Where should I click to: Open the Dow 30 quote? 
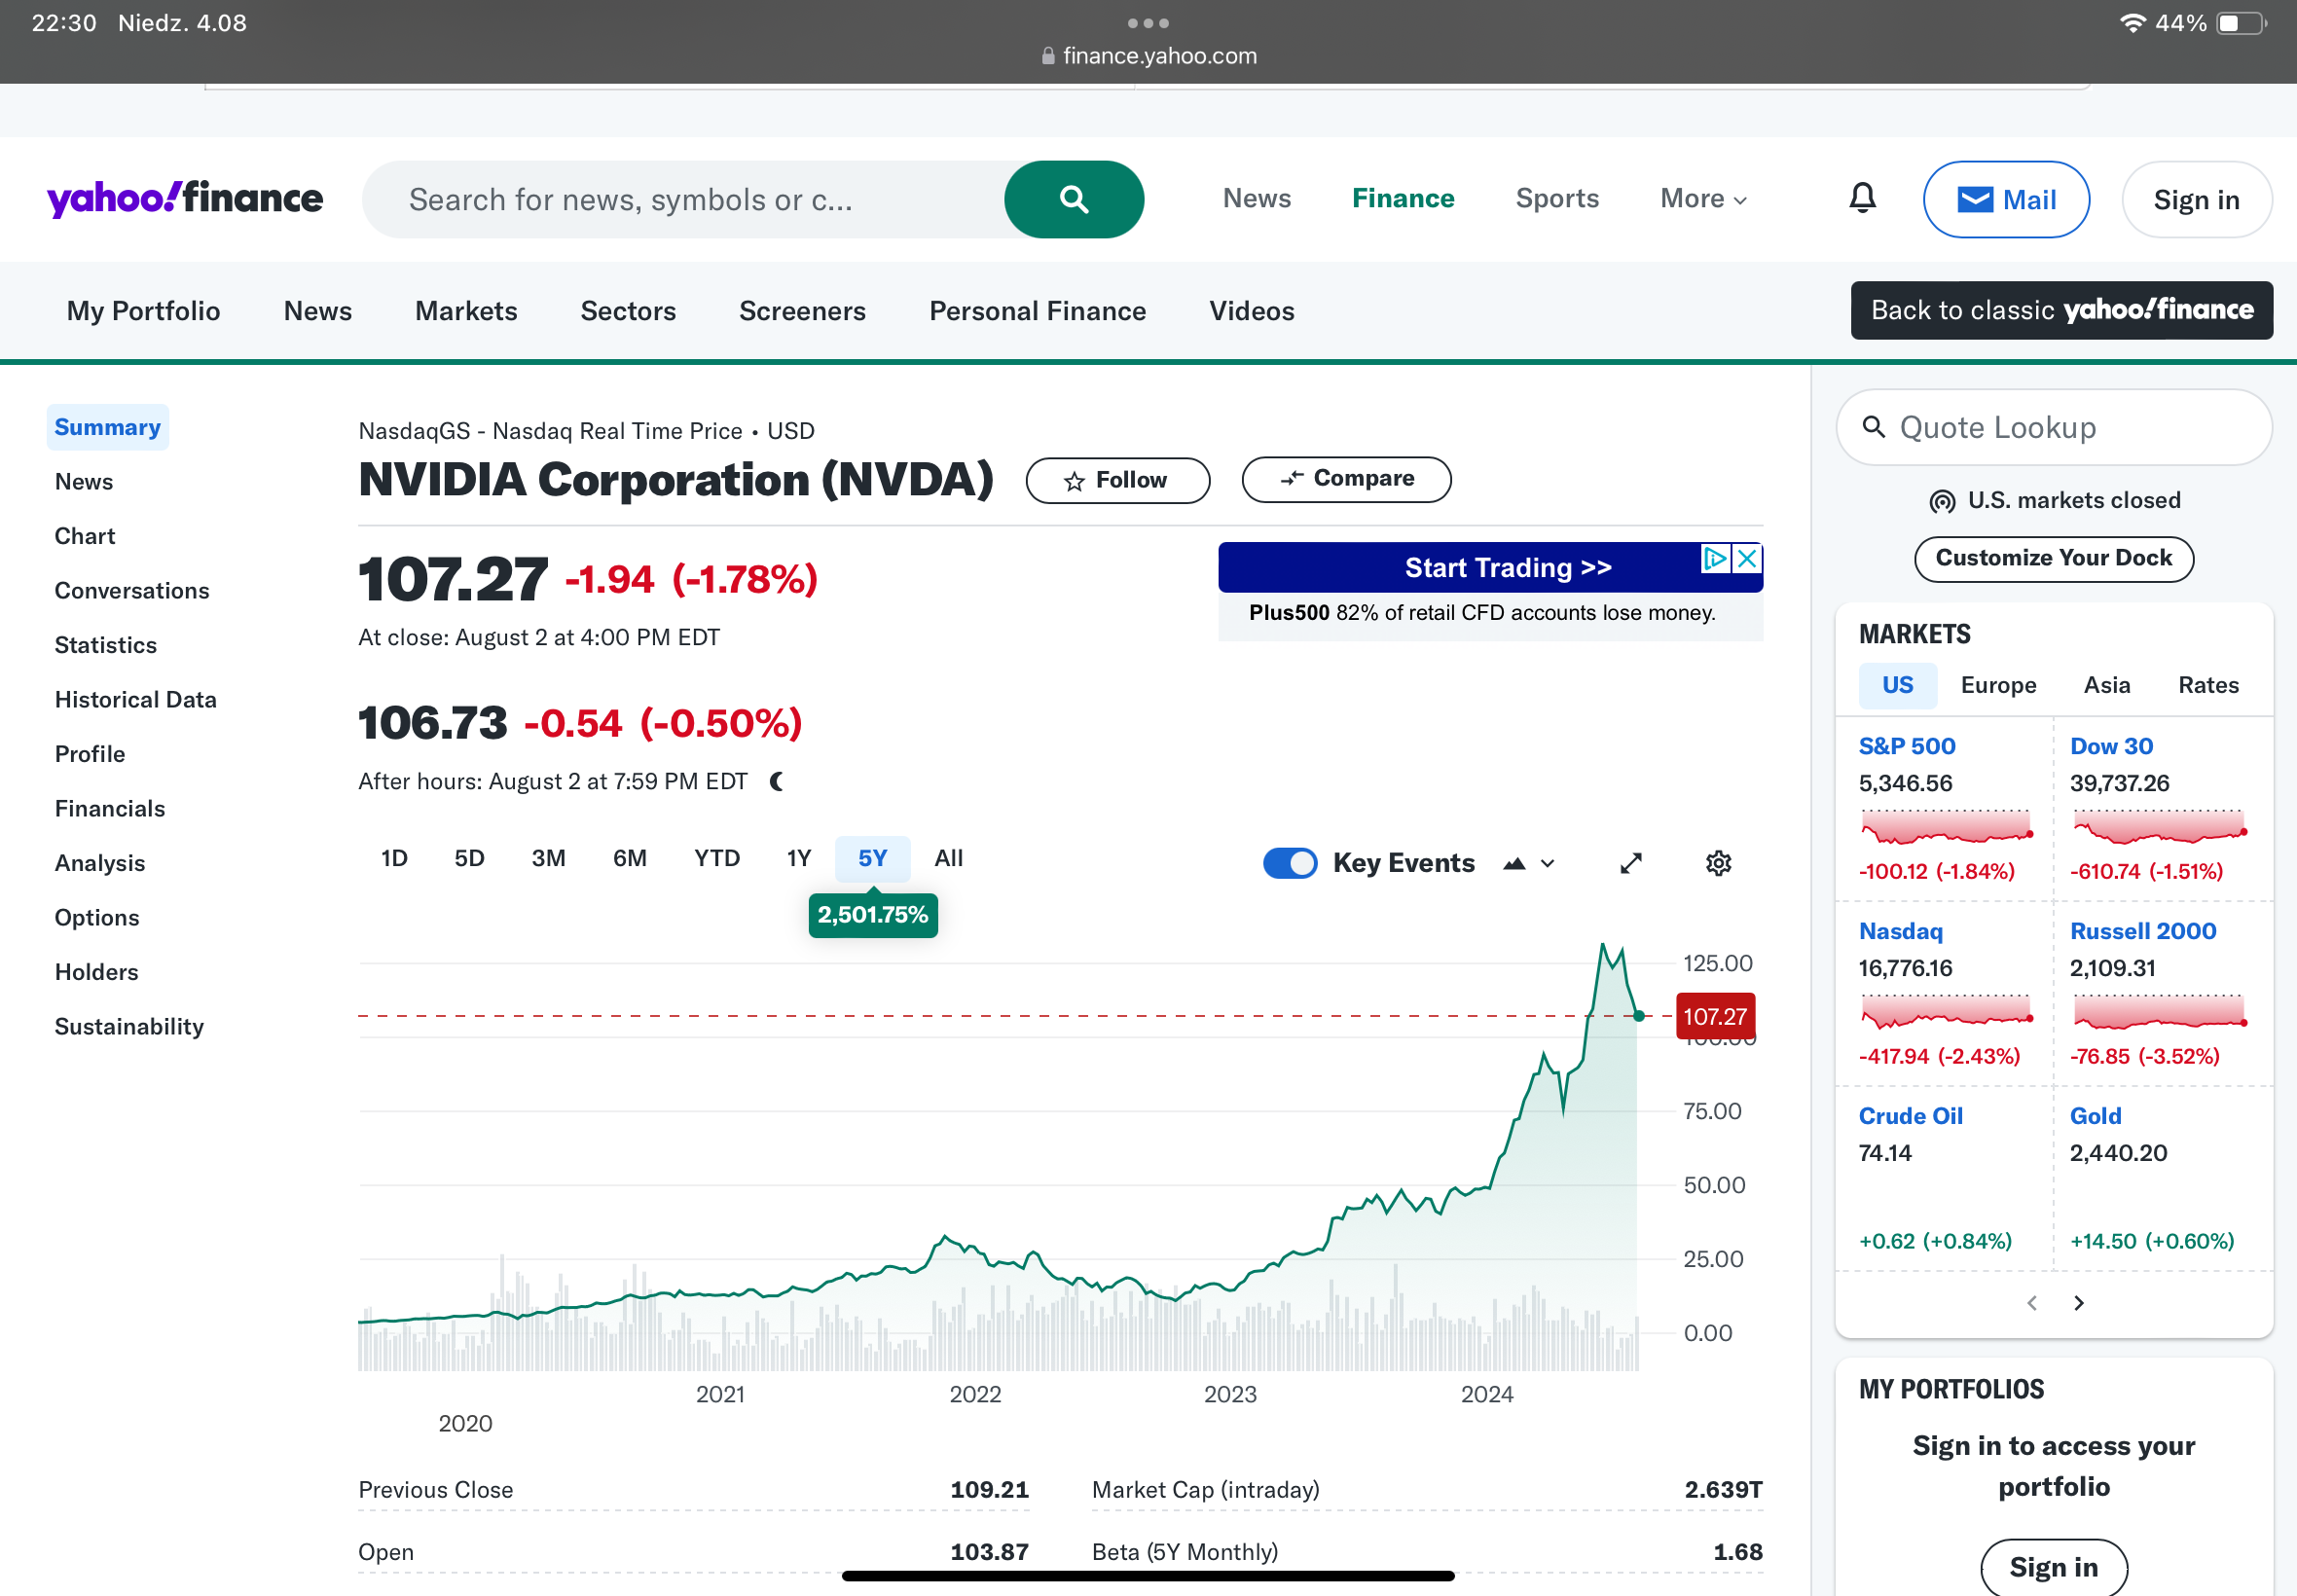[x=2111, y=746]
